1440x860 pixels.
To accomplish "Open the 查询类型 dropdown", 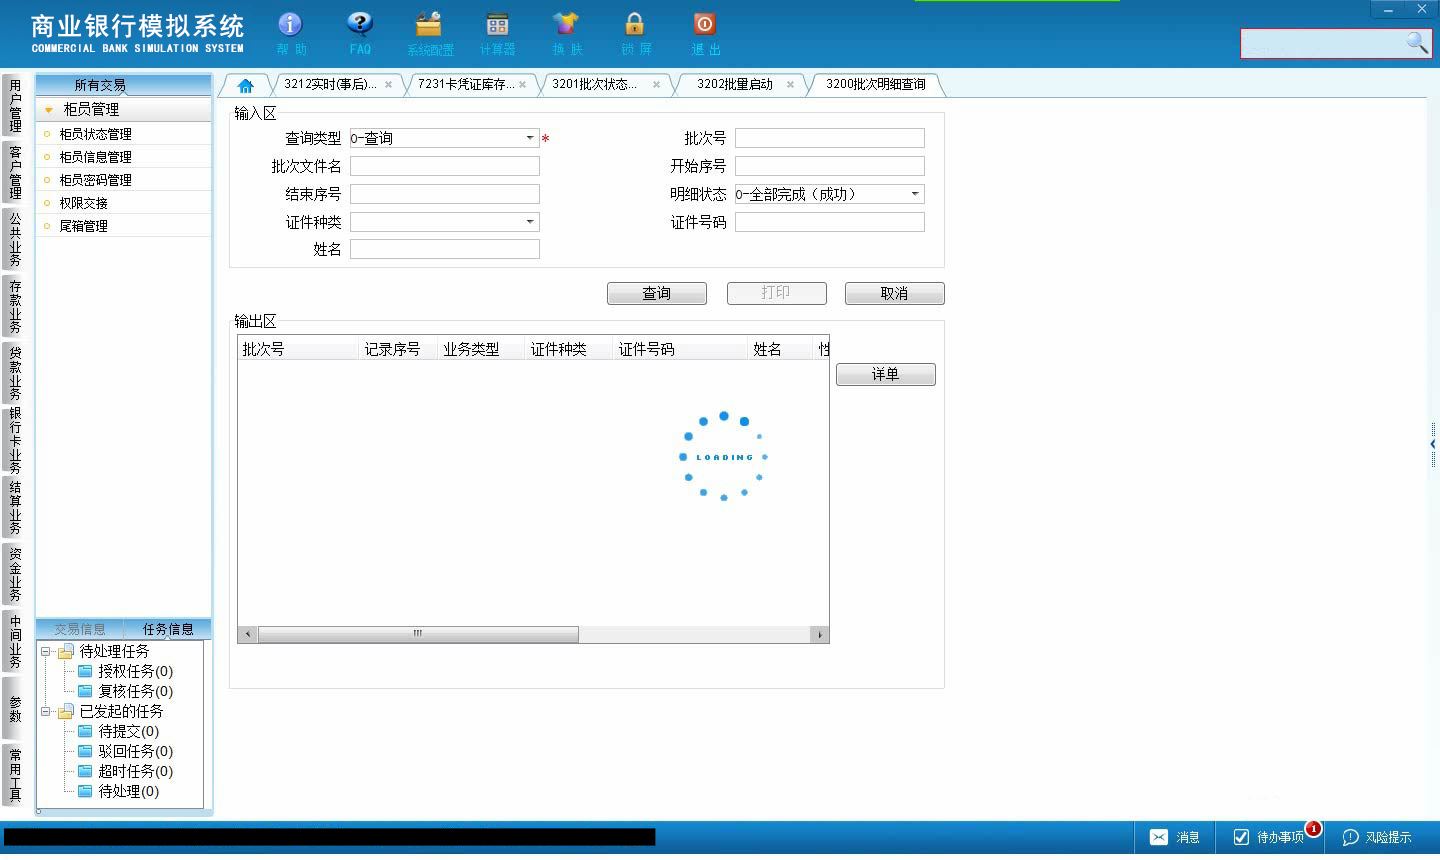I will click(530, 138).
